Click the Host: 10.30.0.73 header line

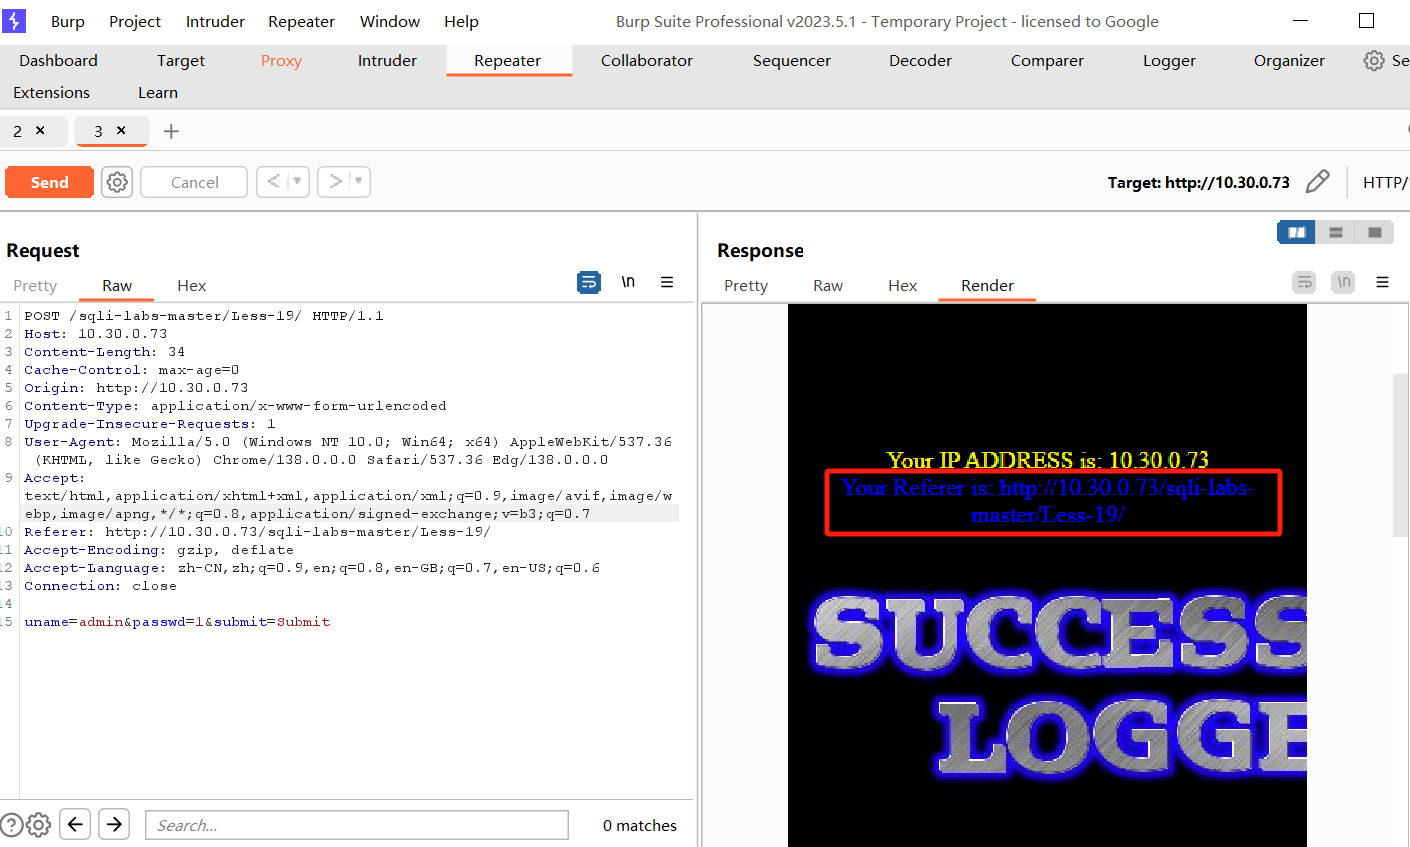click(96, 334)
